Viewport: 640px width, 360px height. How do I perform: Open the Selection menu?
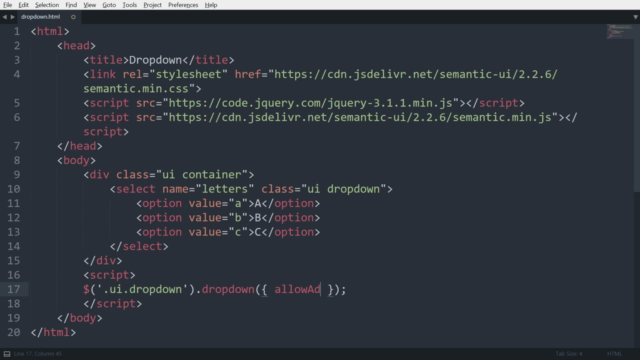coord(47,5)
